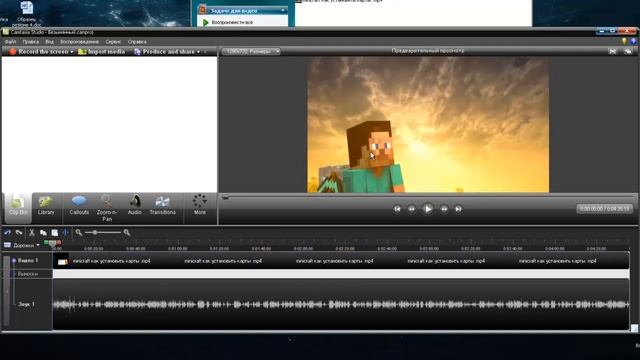Click the blue gem icon near the lightbulb

tap(633, 41)
